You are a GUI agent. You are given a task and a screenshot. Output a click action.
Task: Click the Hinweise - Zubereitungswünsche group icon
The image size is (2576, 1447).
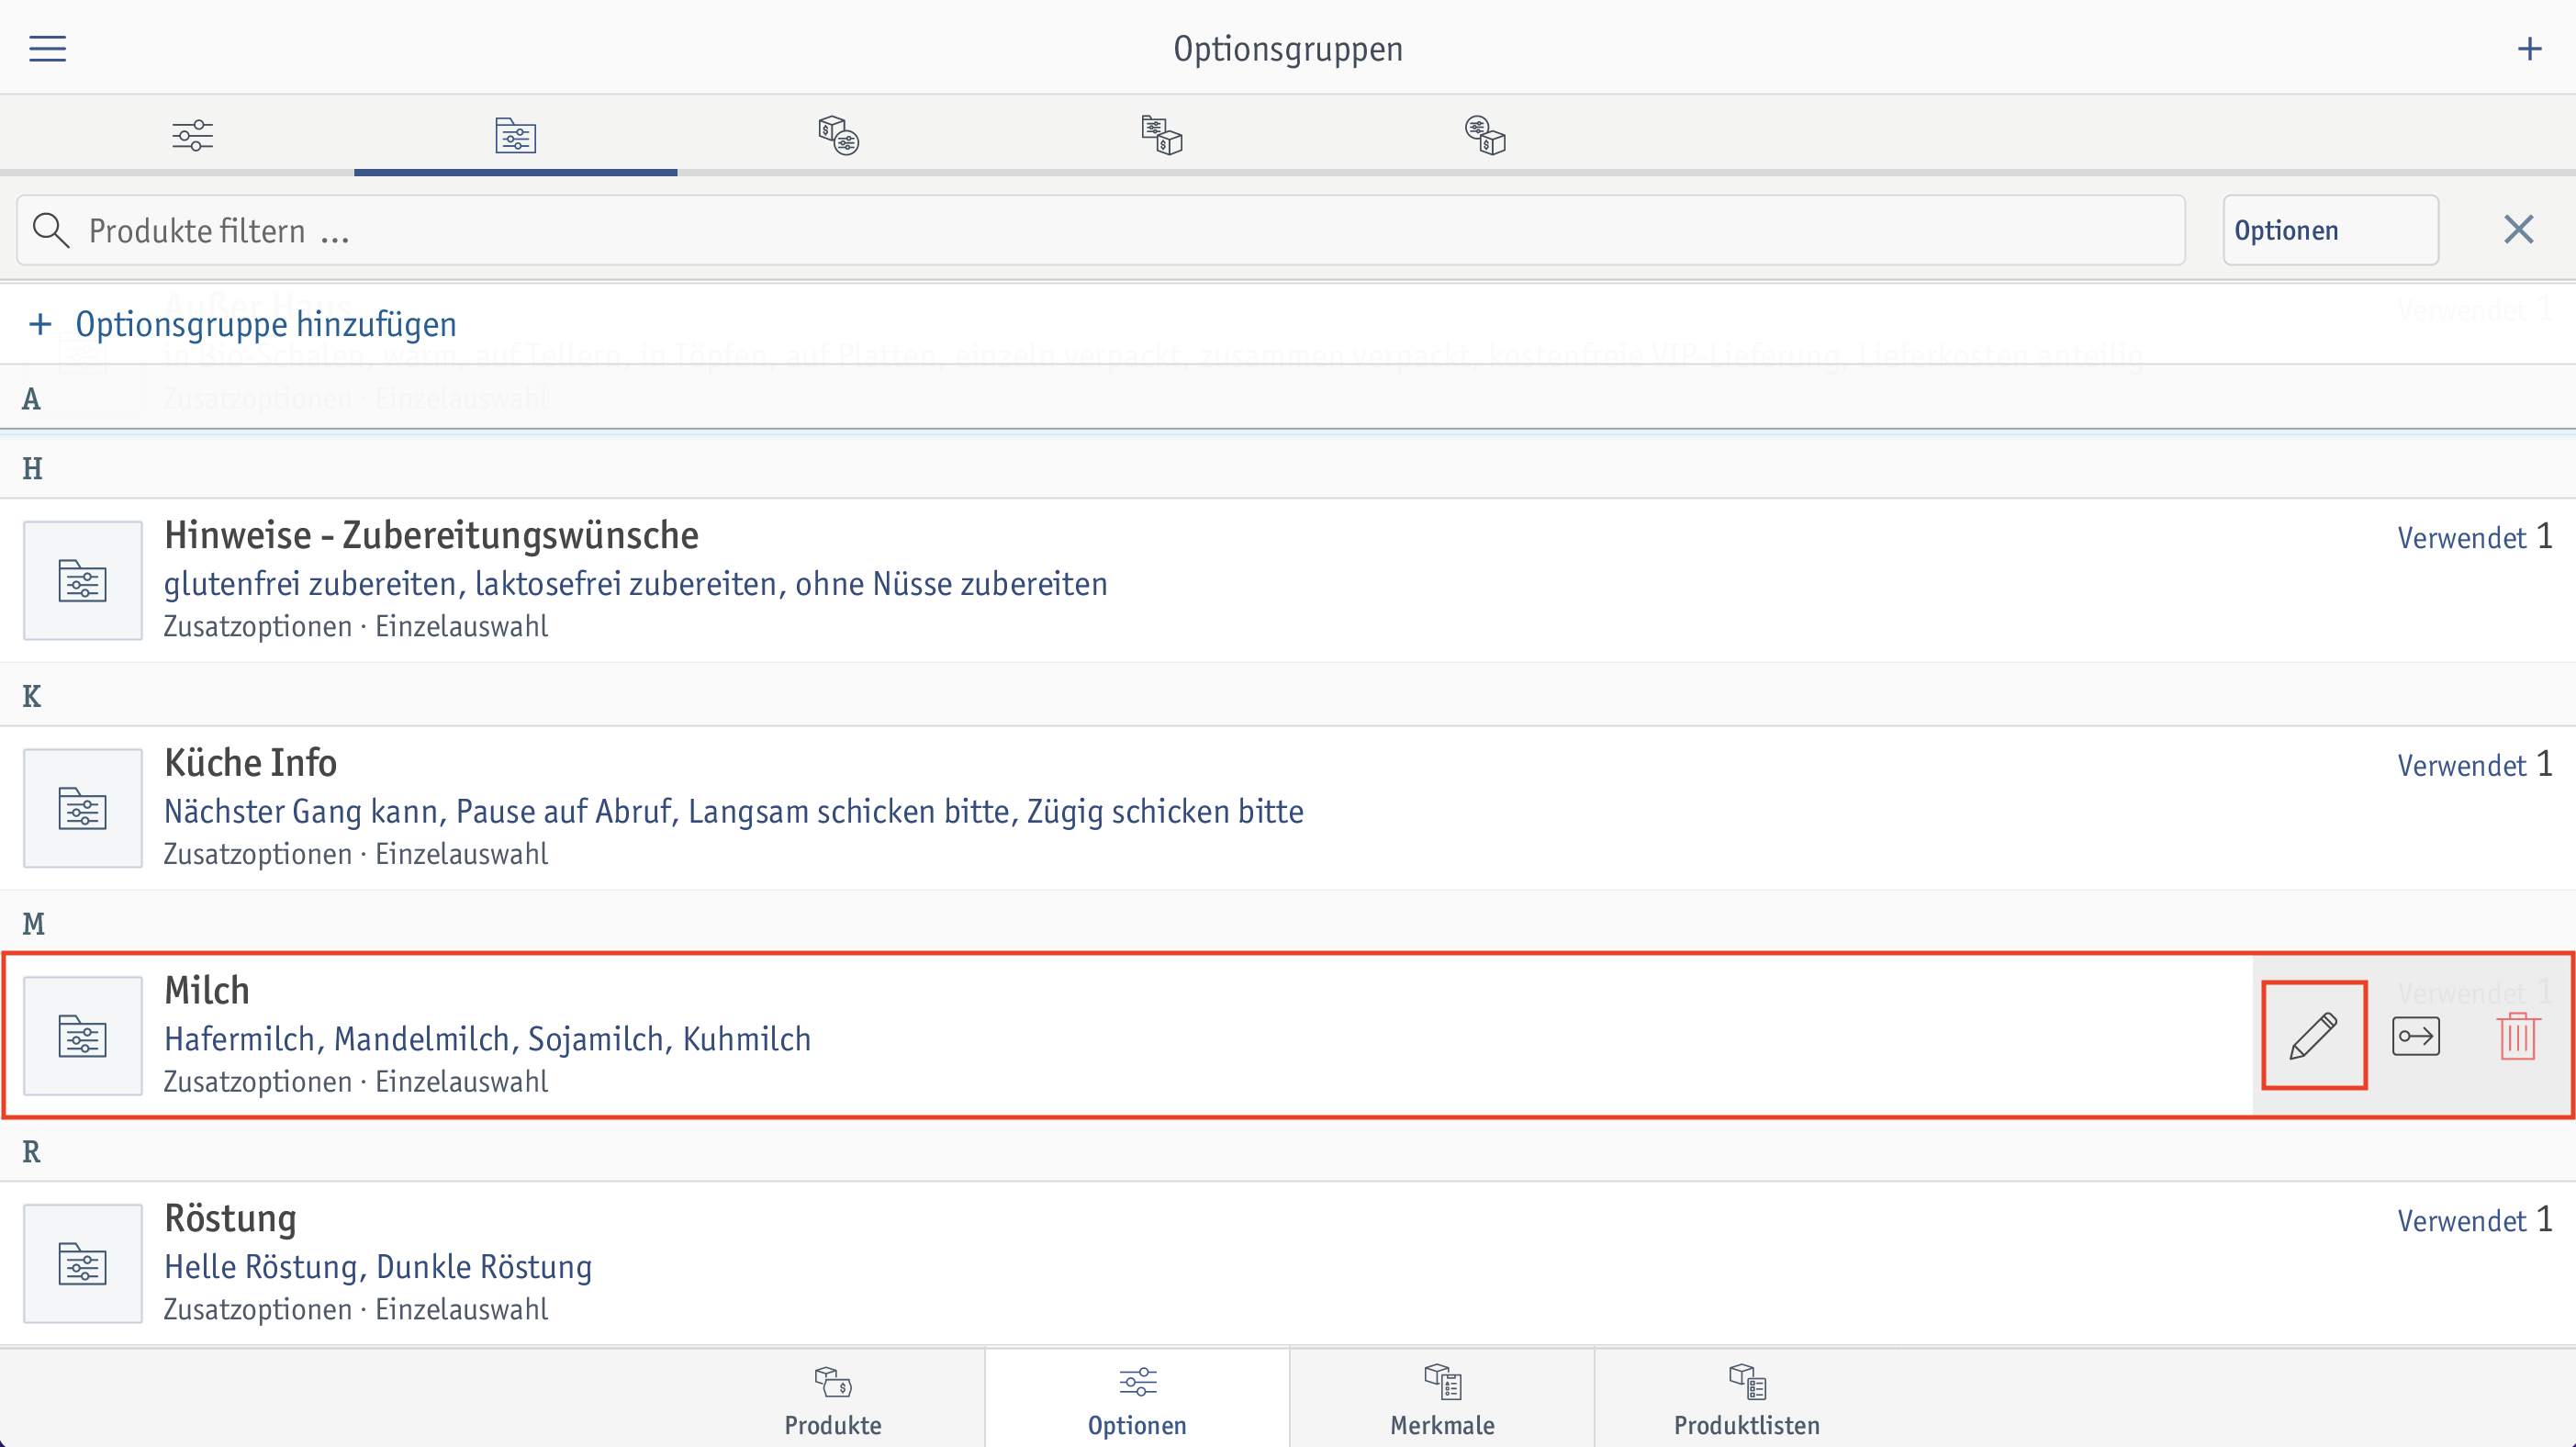click(x=83, y=580)
